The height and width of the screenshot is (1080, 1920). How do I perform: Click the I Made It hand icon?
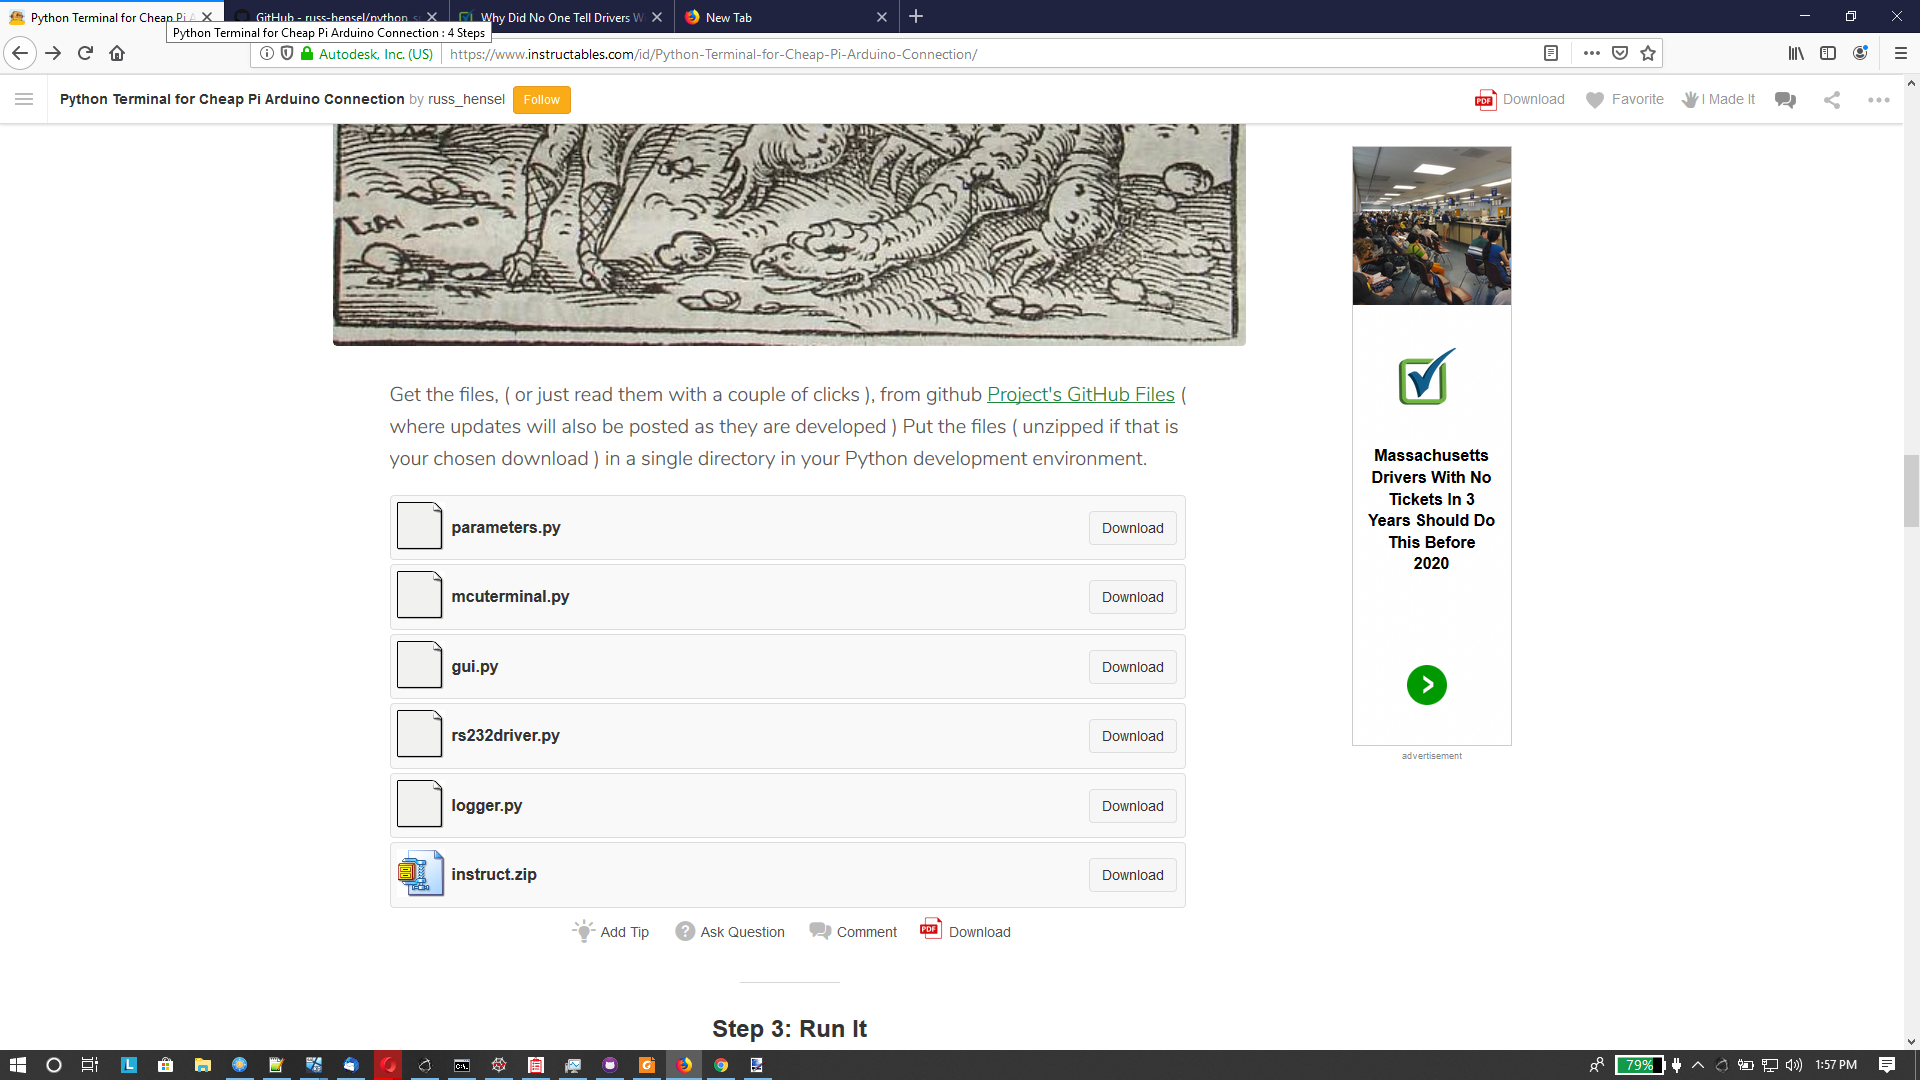(x=1690, y=99)
